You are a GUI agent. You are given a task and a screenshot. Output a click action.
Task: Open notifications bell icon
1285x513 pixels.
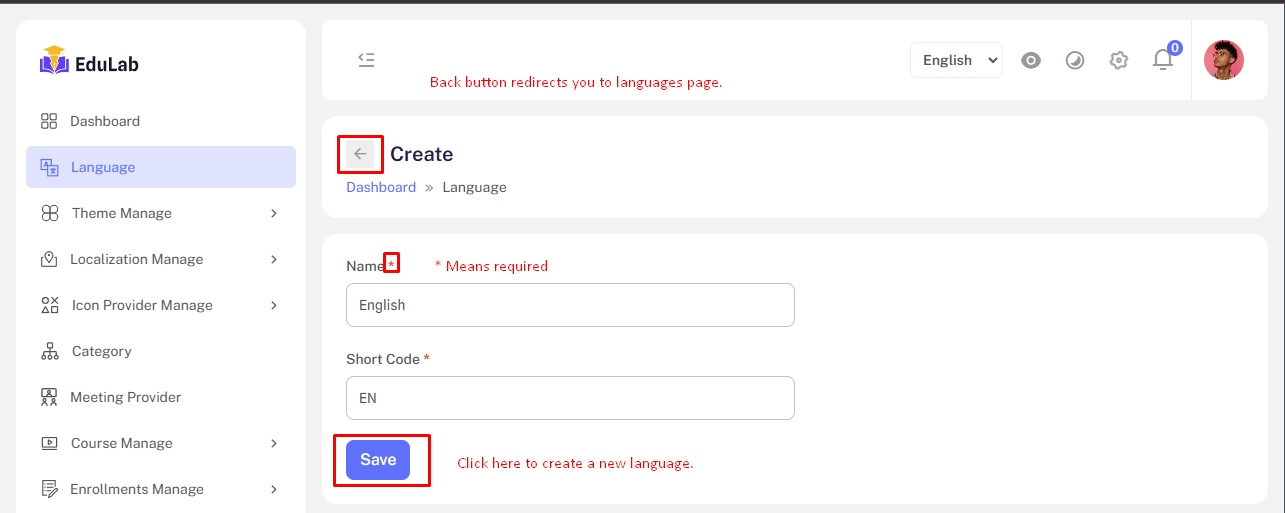click(1162, 60)
